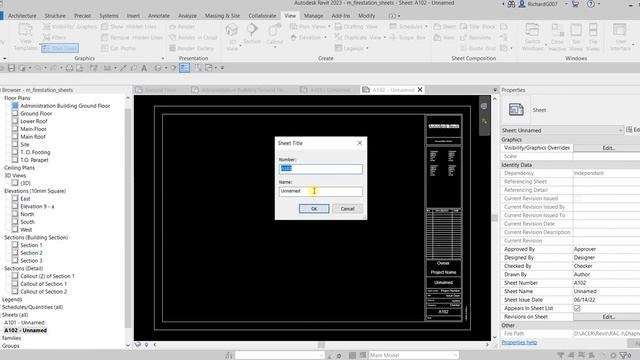This screenshot has height=360, width=640.
Task: Click the 3D View house icon
Action: tap(232, 31)
